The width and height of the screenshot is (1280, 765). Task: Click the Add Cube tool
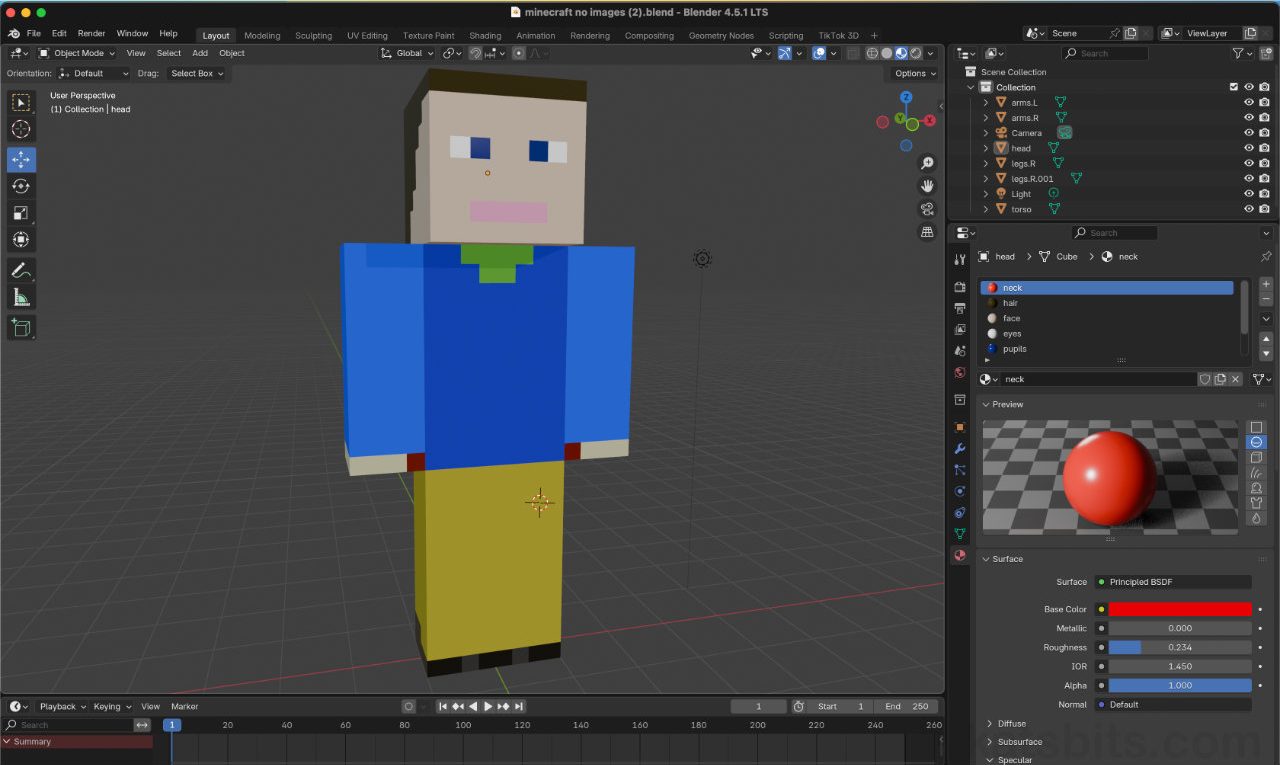[x=21, y=327]
